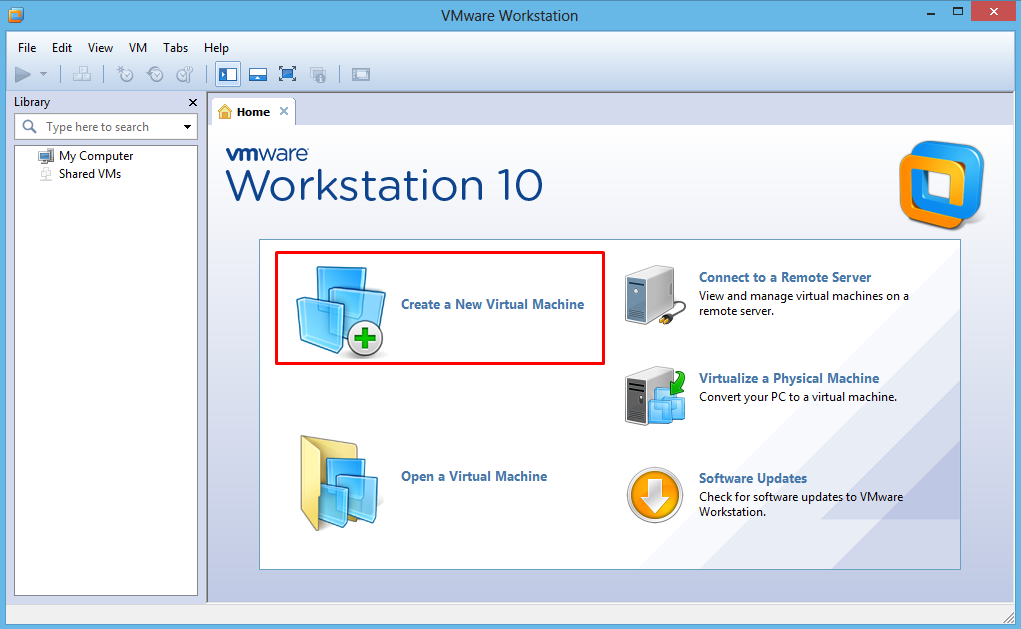Image resolution: width=1021 pixels, height=629 pixels.
Task: Click the Unity mode toolbar icon
Action: tap(318, 75)
